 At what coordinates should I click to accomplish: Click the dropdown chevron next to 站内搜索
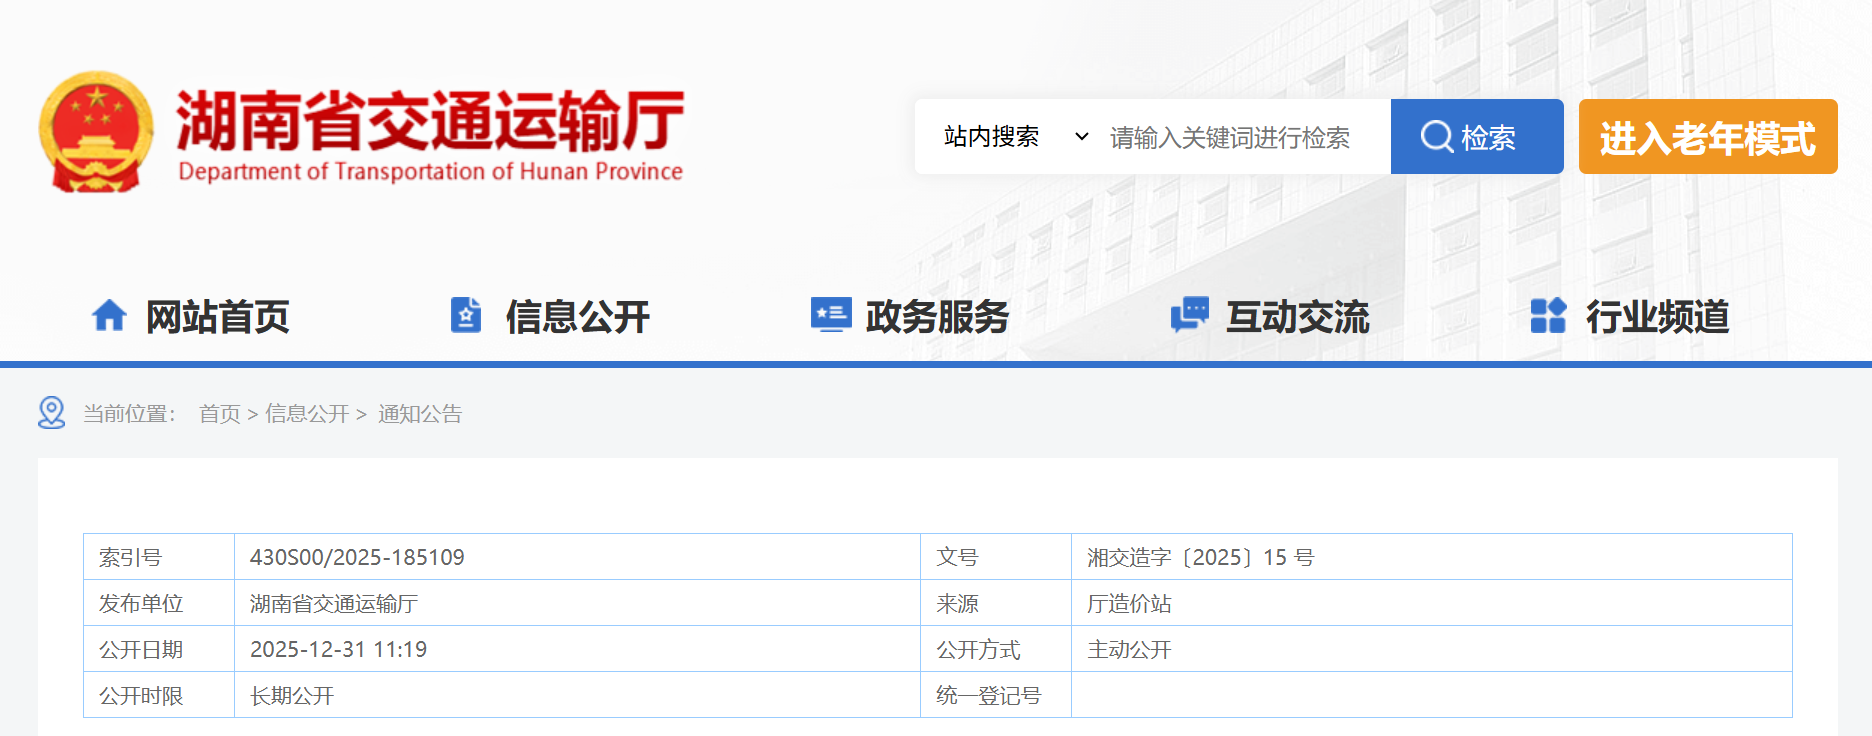pyautogui.click(x=1081, y=136)
